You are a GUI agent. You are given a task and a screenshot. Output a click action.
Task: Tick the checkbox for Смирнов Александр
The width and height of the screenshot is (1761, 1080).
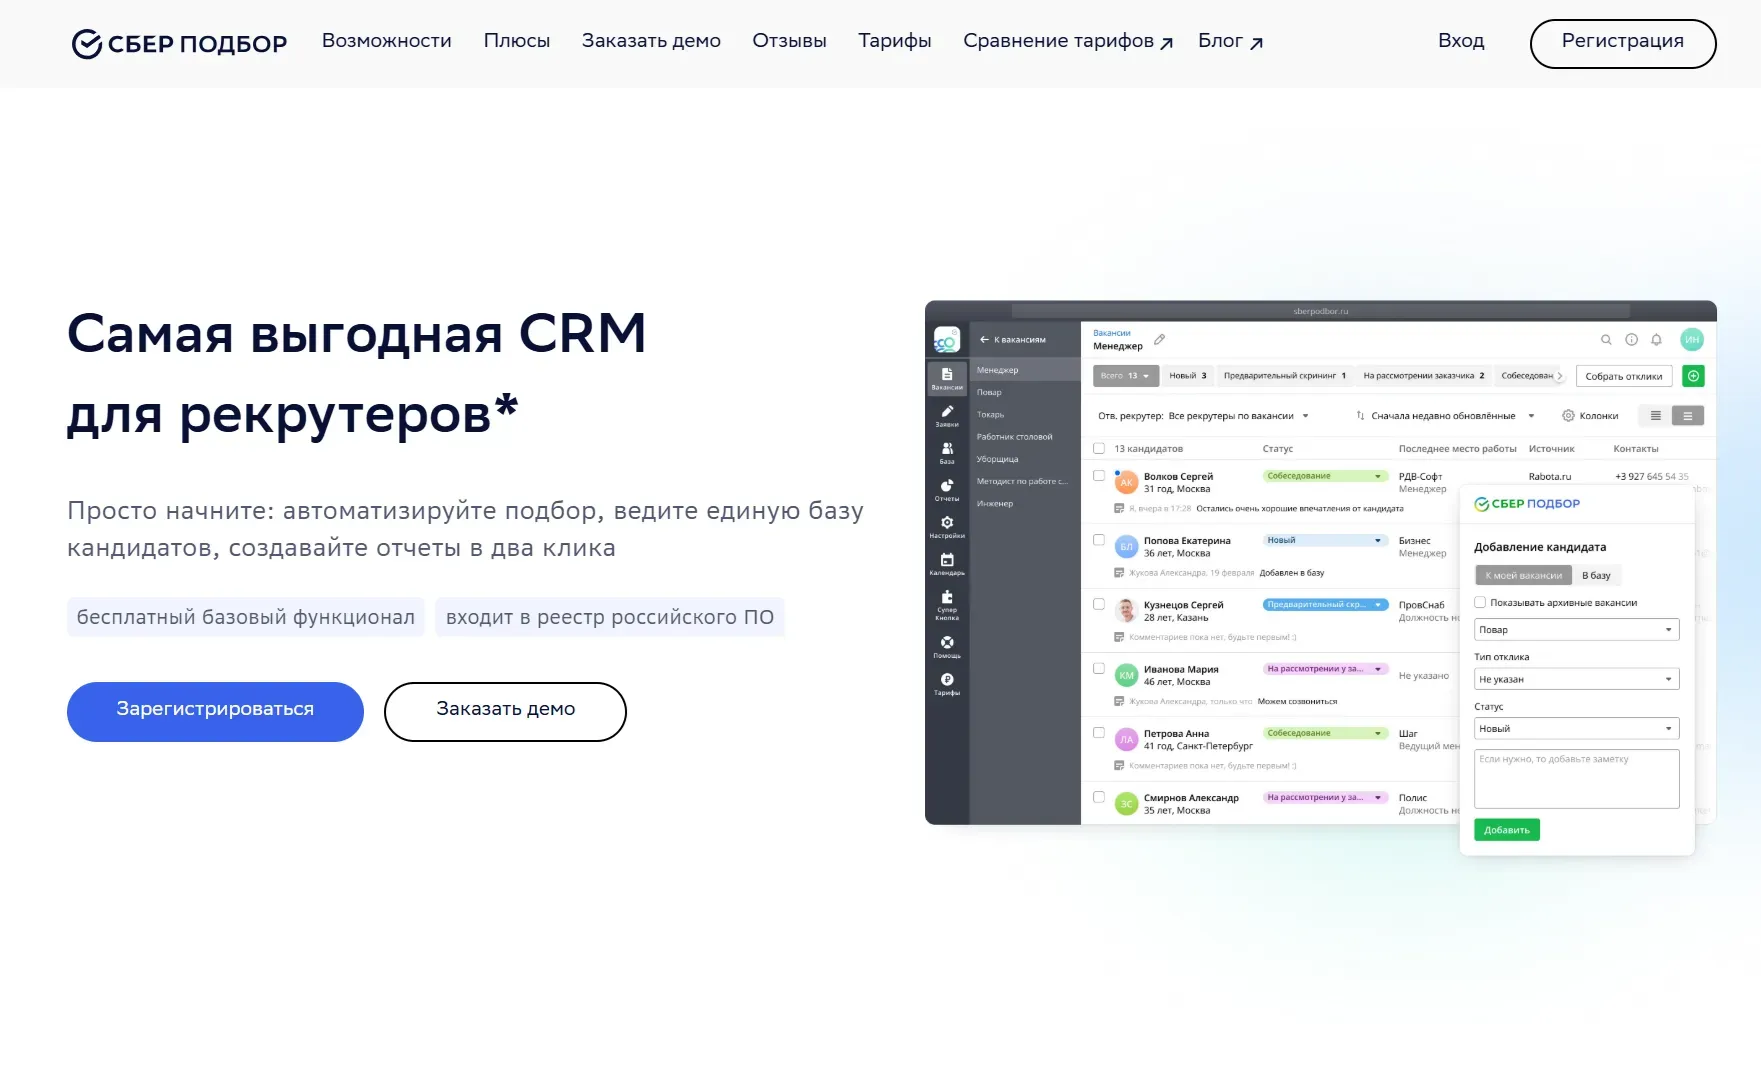(x=1099, y=797)
